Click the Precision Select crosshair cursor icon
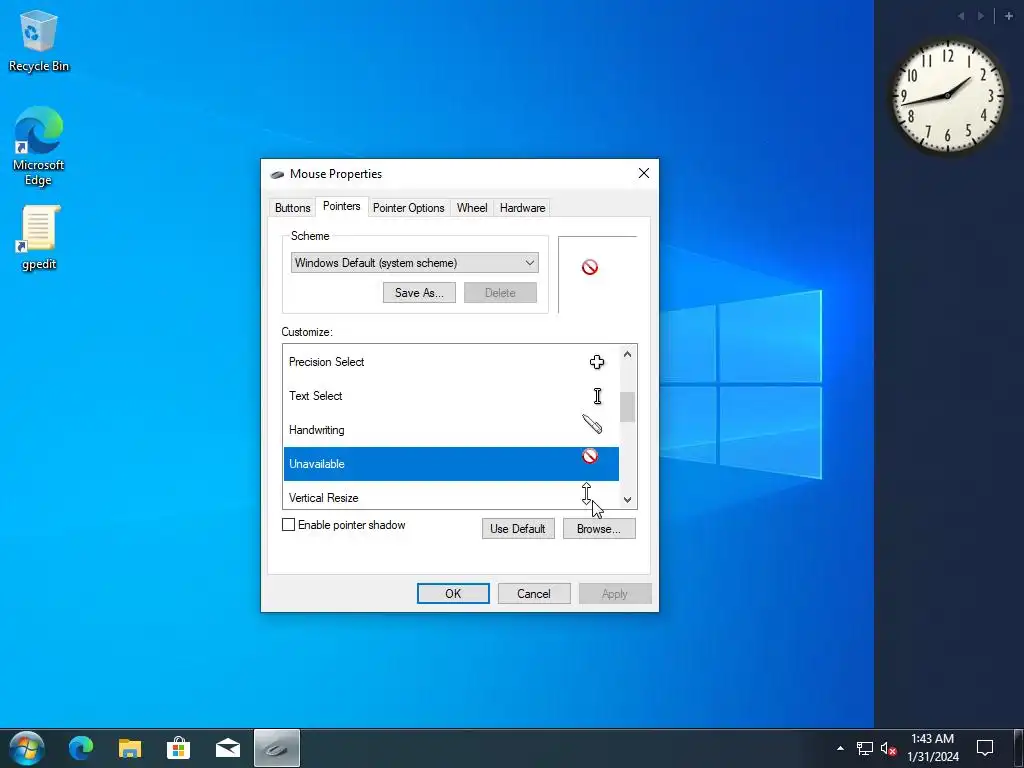 pos(597,362)
